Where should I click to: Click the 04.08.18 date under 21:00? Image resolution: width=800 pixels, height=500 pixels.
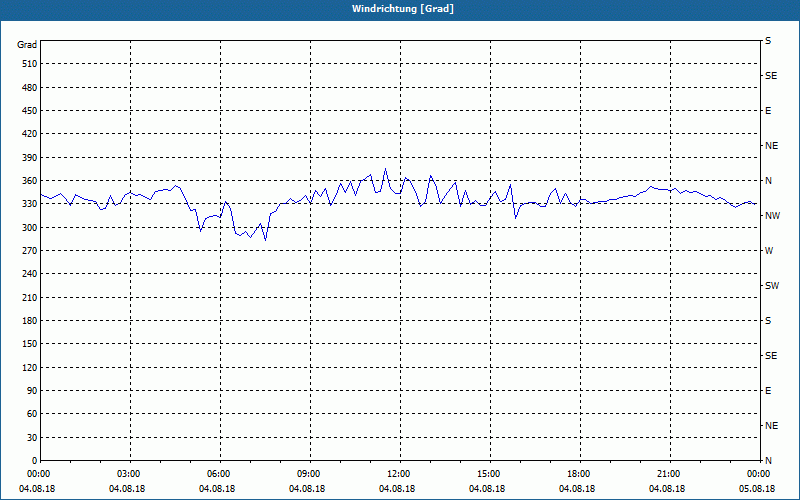[x=667, y=489]
